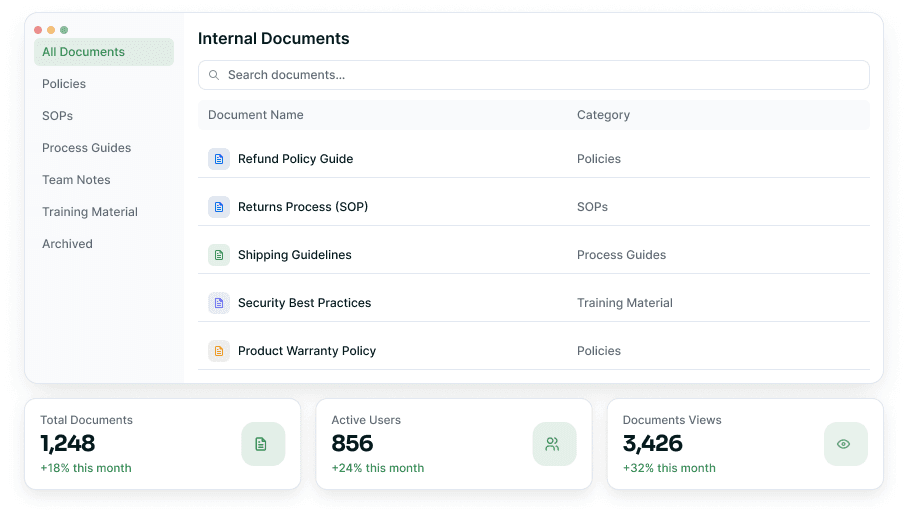Open the Refund Policy Guide document

pyautogui.click(x=295, y=159)
